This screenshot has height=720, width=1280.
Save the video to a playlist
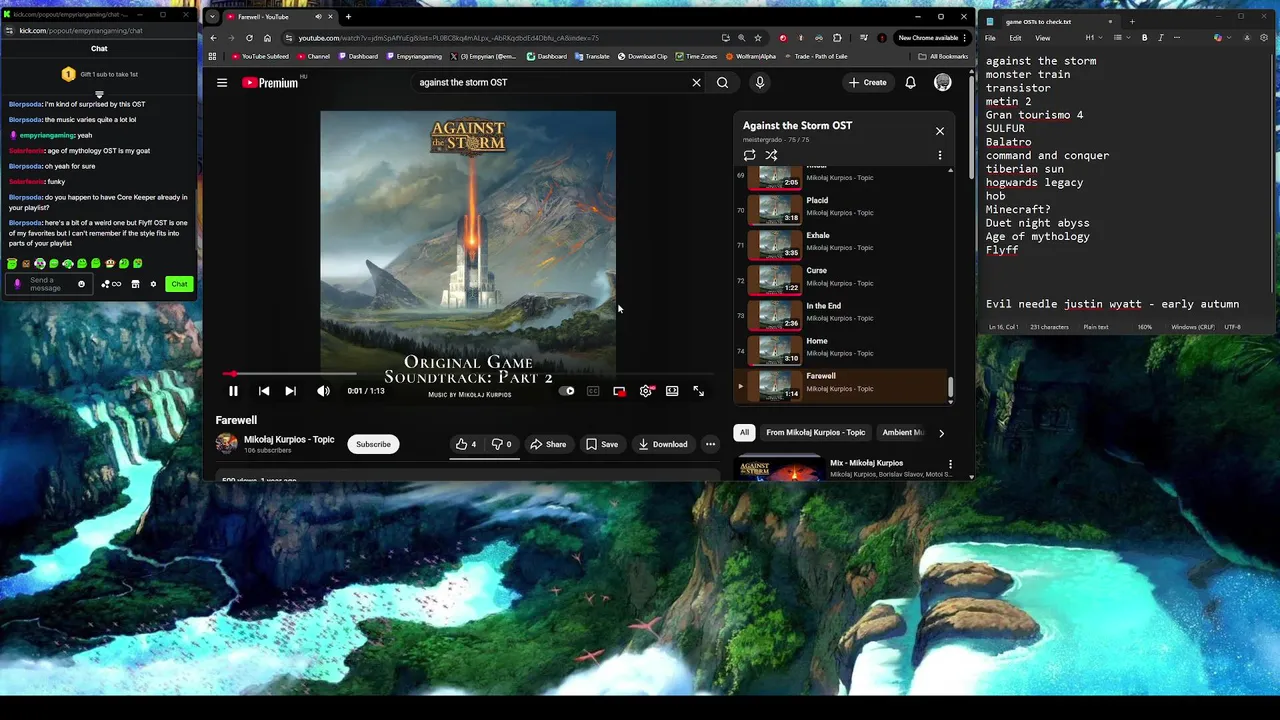tap(602, 444)
